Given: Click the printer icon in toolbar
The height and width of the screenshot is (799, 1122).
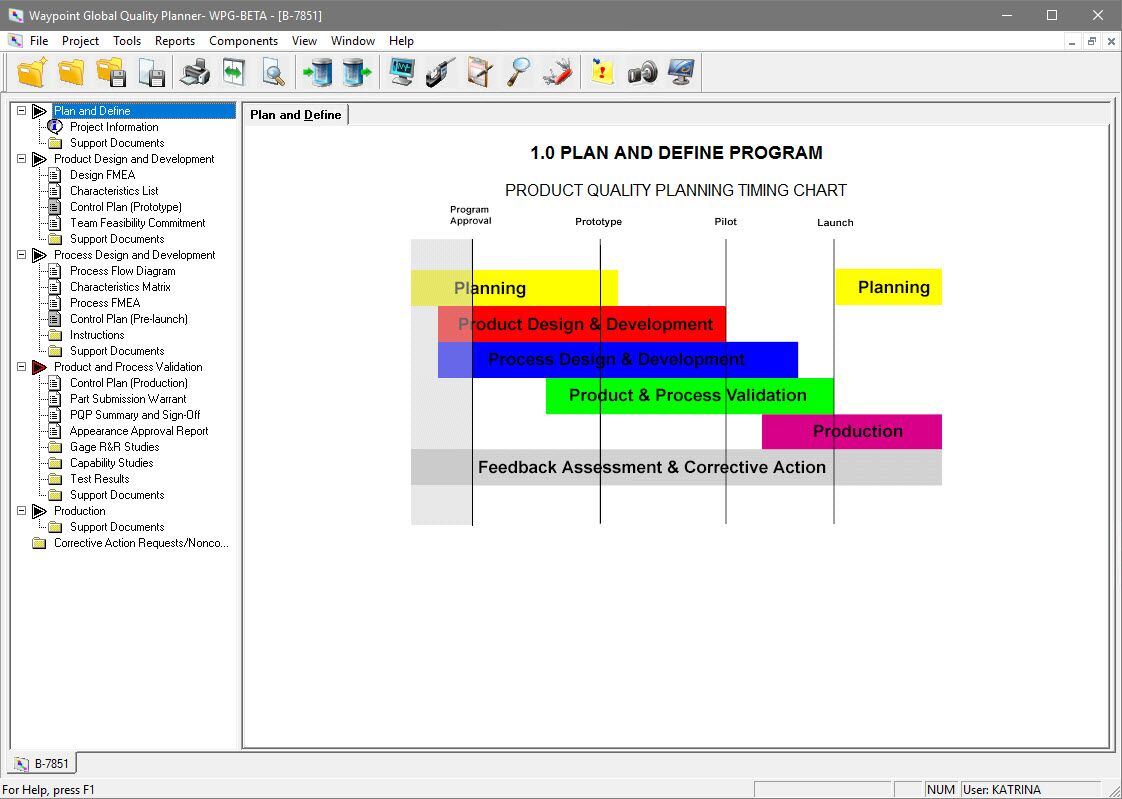Looking at the screenshot, I should 194,72.
